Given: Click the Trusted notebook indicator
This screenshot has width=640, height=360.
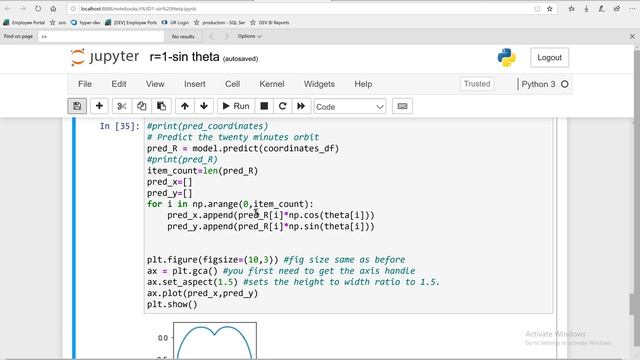Looking at the screenshot, I should point(477,84).
